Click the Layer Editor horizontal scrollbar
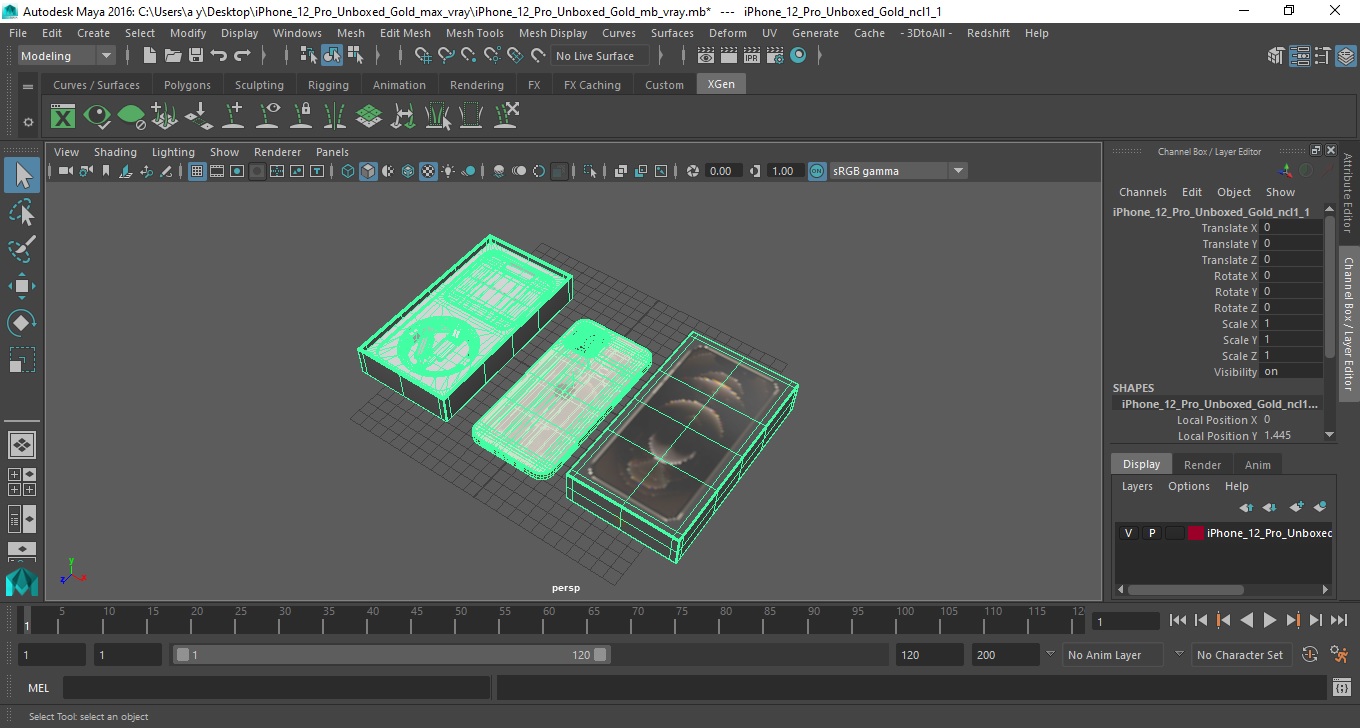The image size is (1360, 728). pos(1184,590)
